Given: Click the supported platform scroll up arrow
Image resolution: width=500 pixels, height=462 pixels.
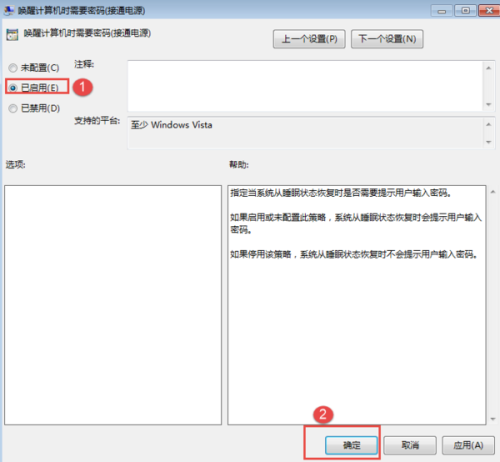Looking at the screenshot, I should 489,124.
